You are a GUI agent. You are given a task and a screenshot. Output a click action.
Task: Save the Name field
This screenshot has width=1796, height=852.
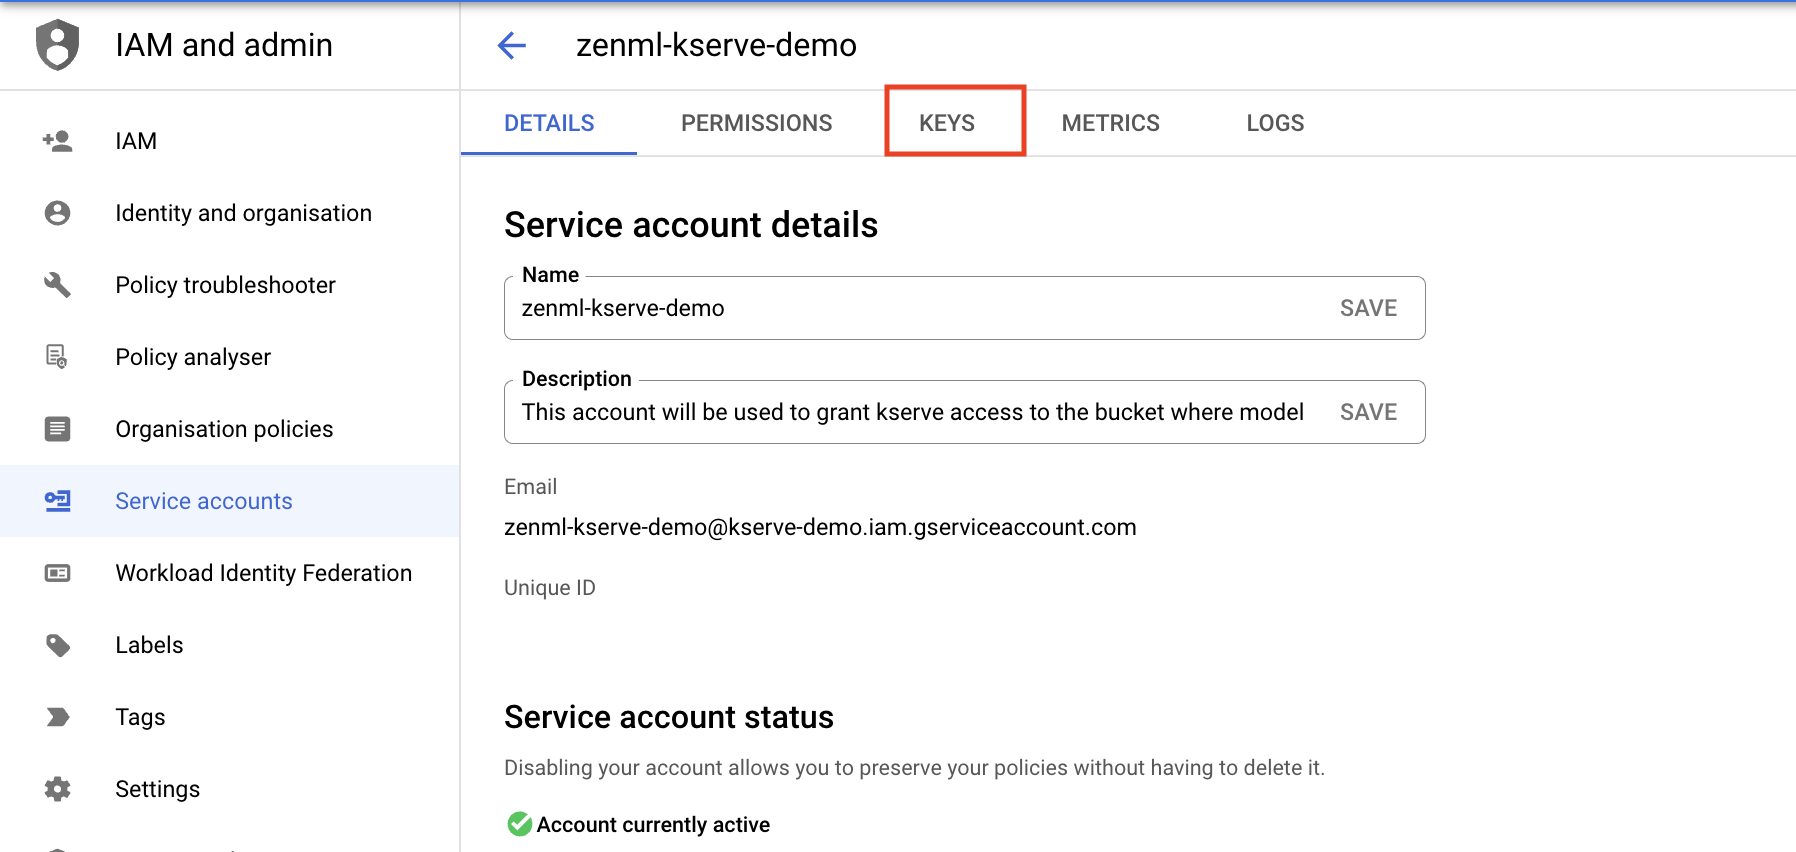coord(1368,308)
